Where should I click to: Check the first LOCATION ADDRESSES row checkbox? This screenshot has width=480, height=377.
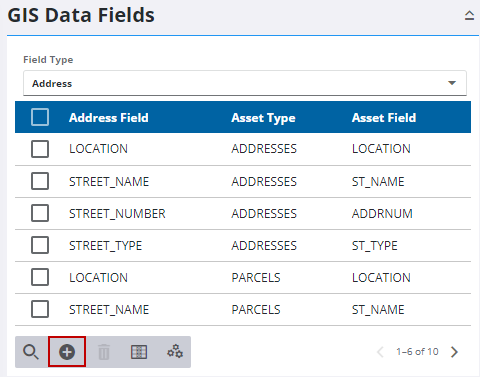(40, 149)
